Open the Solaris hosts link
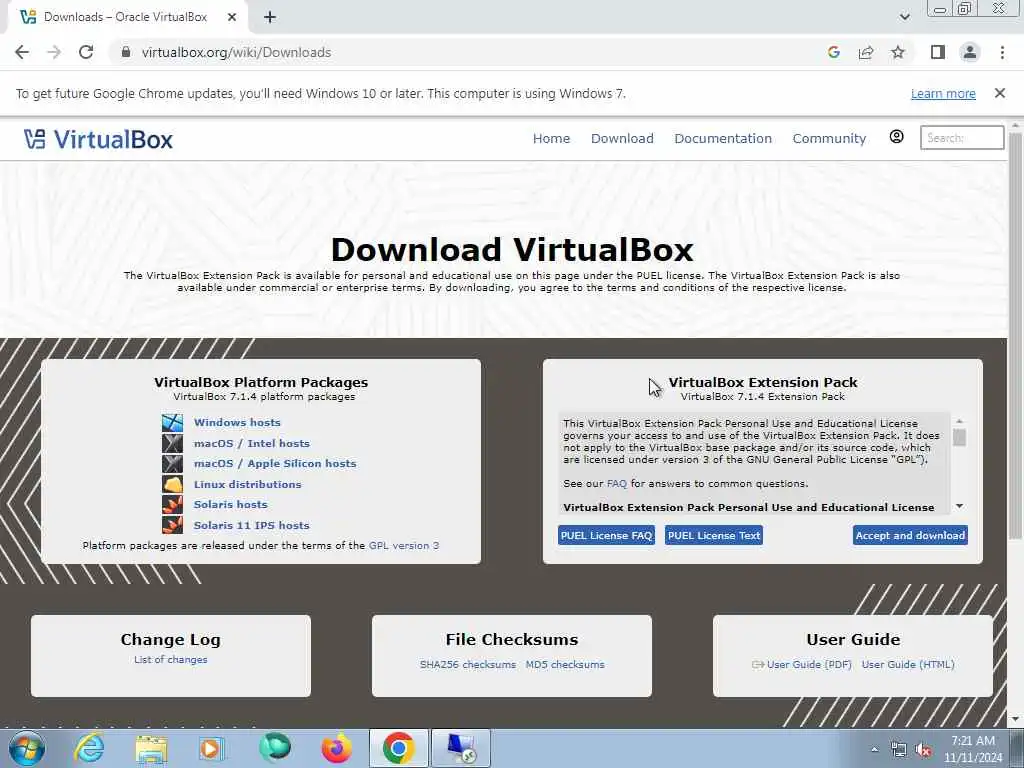The width and height of the screenshot is (1024, 768). pyautogui.click(x=231, y=505)
